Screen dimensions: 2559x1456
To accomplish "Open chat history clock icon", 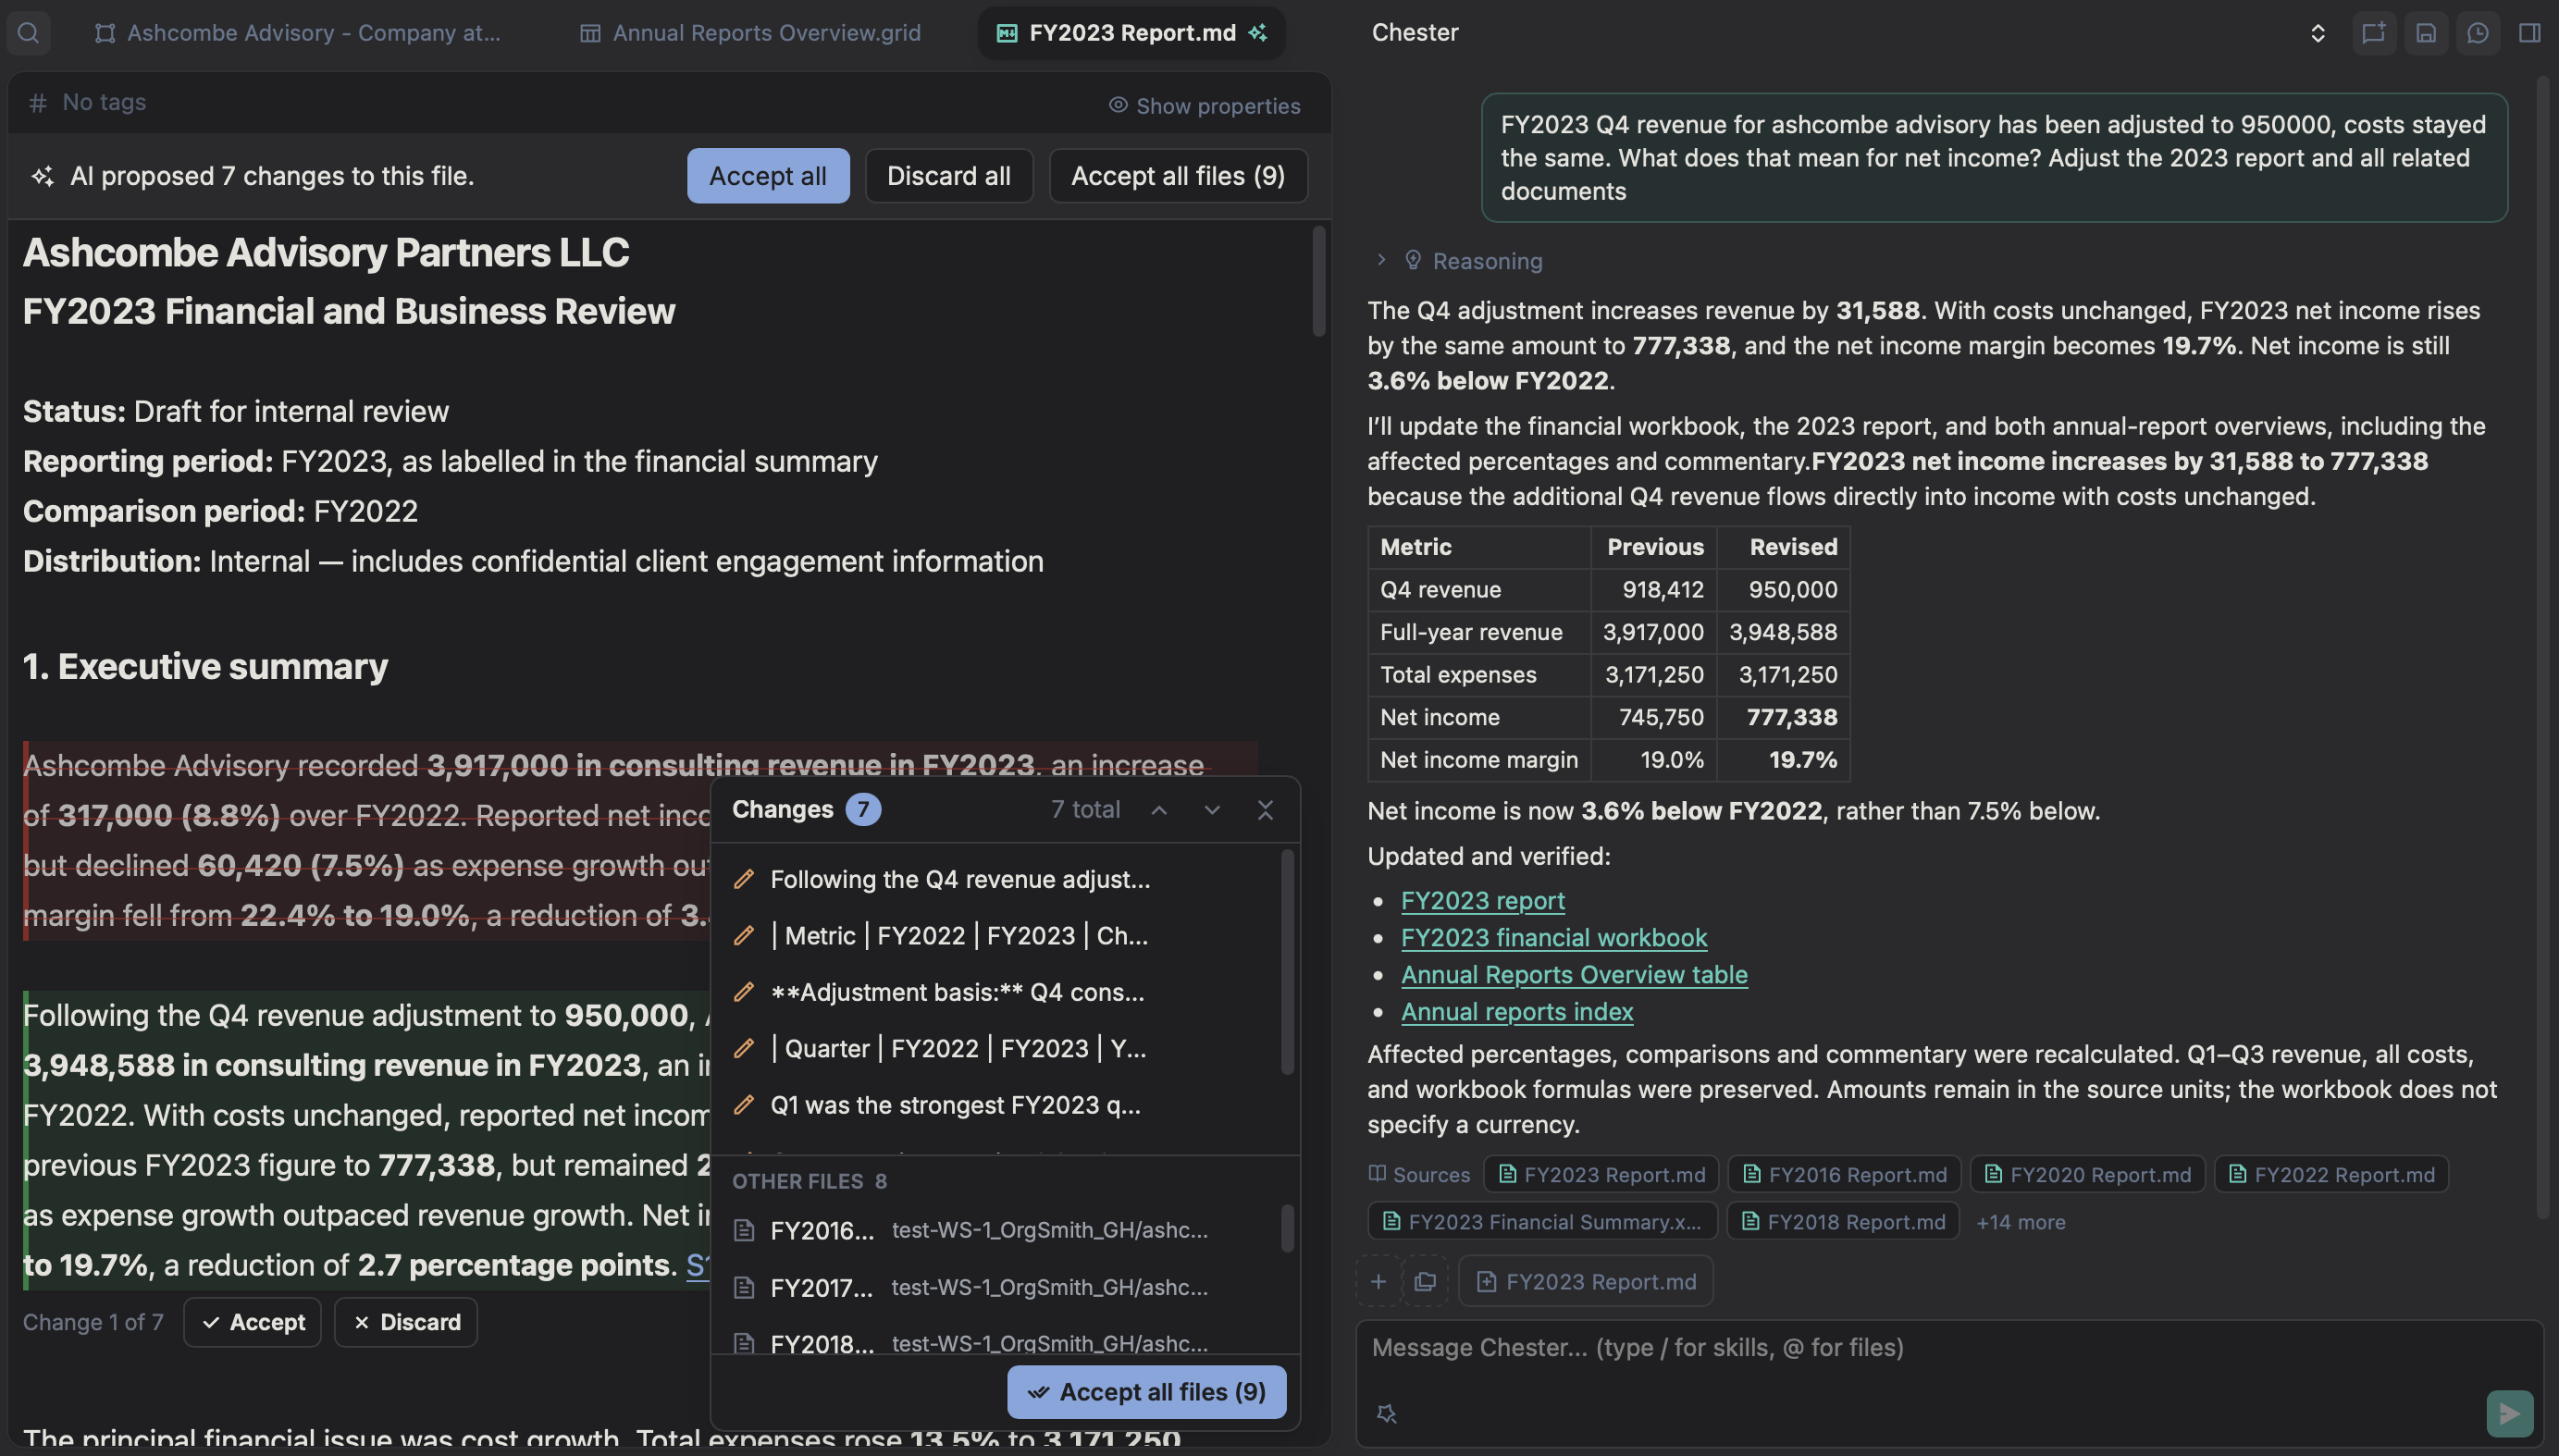I will click(x=2477, y=32).
